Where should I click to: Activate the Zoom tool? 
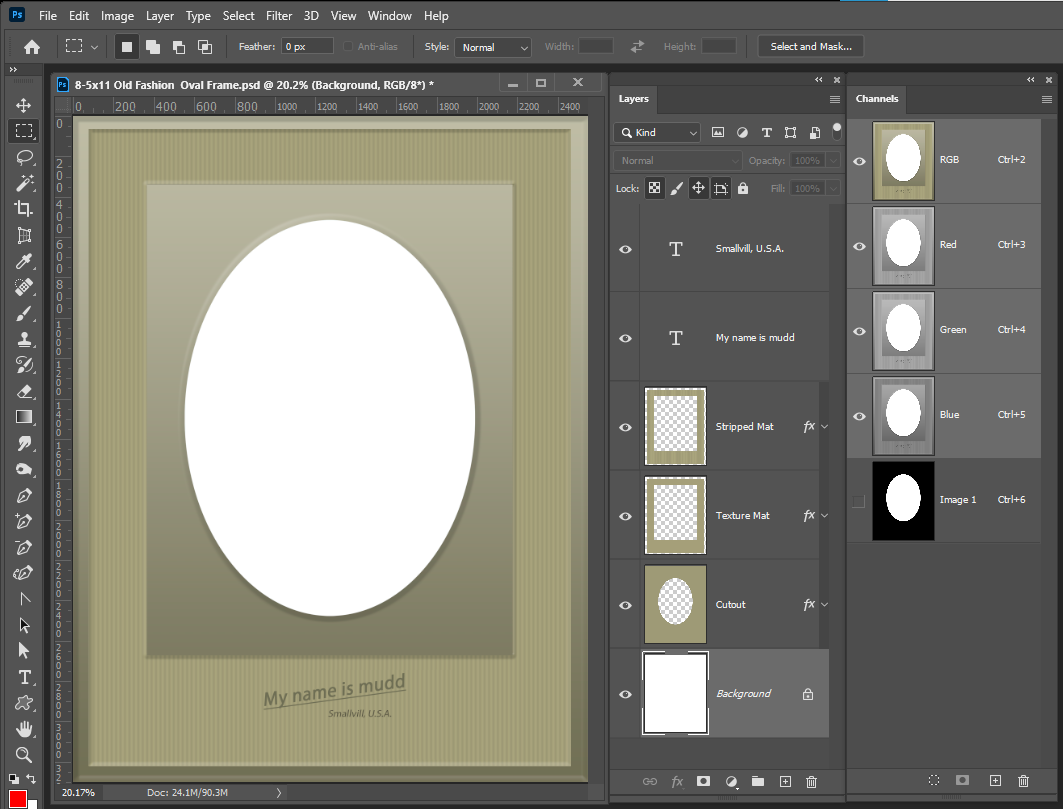coord(24,755)
